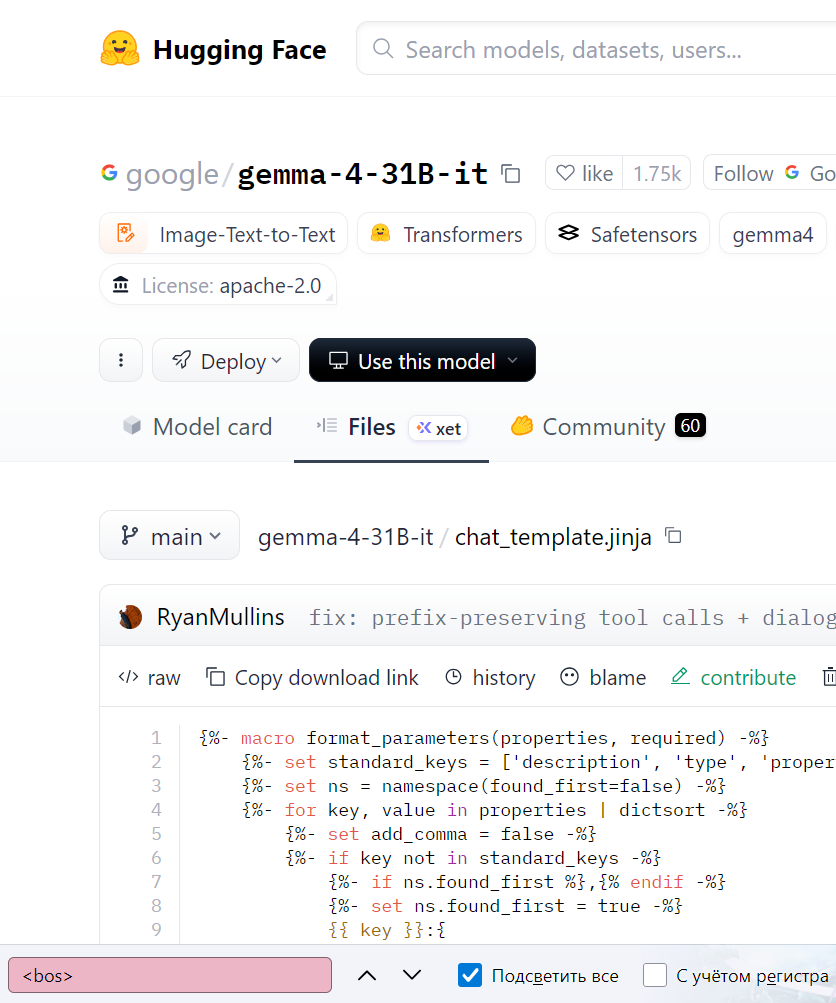Click the chevron on Use this model

pyautogui.click(x=512, y=360)
